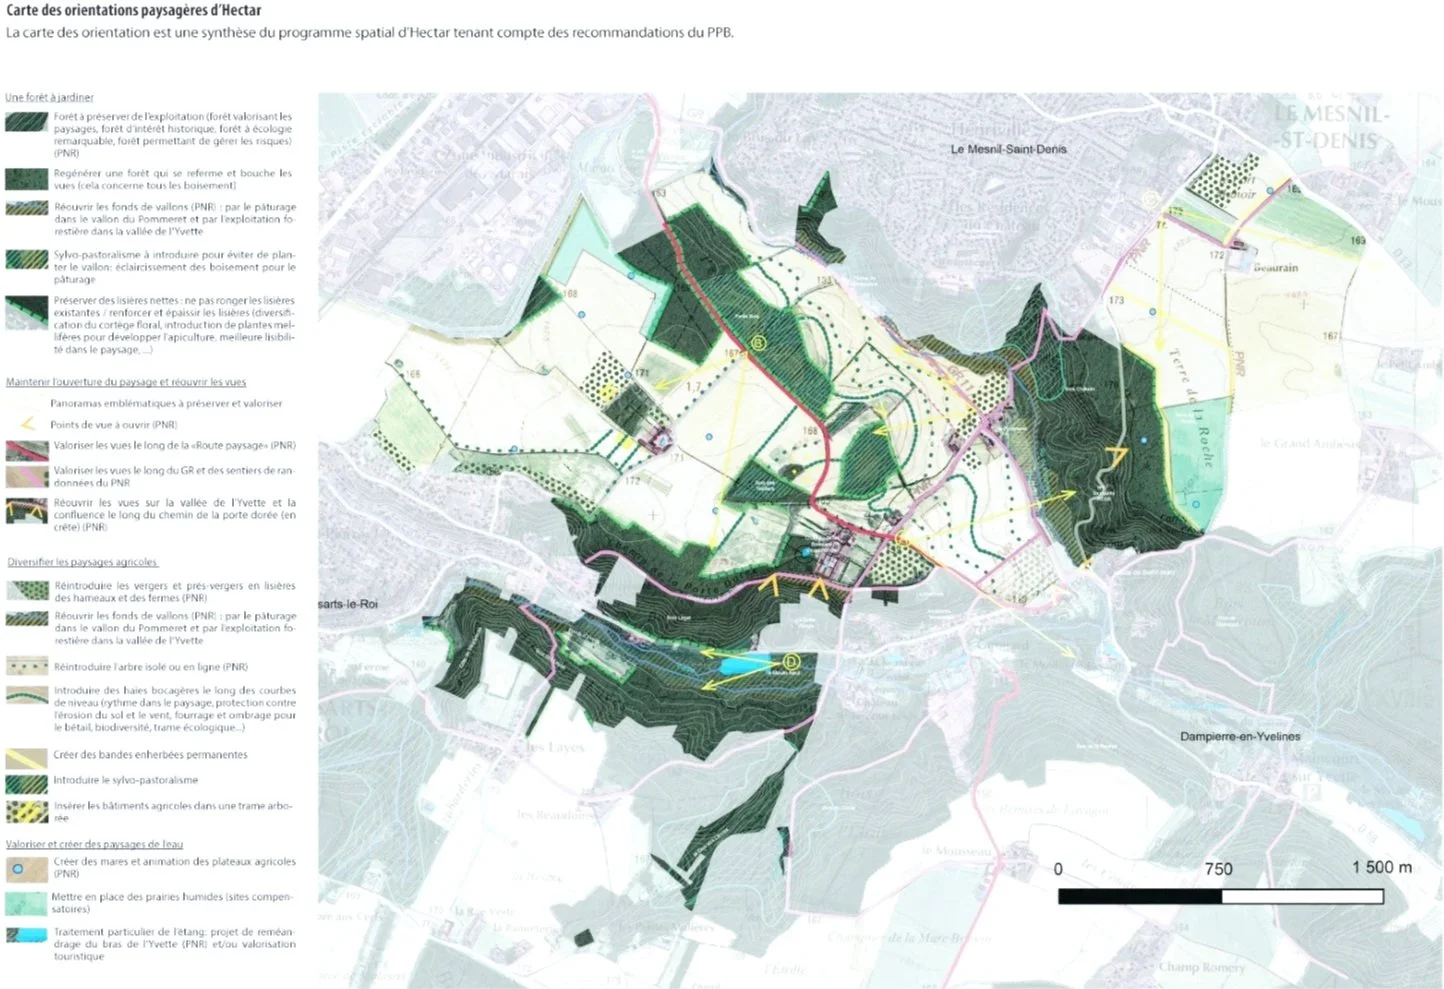Image resolution: width=1444 pixels, height=989 pixels.
Task: Click the créer des mares blue dot symbol
Action: click(18, 866)
